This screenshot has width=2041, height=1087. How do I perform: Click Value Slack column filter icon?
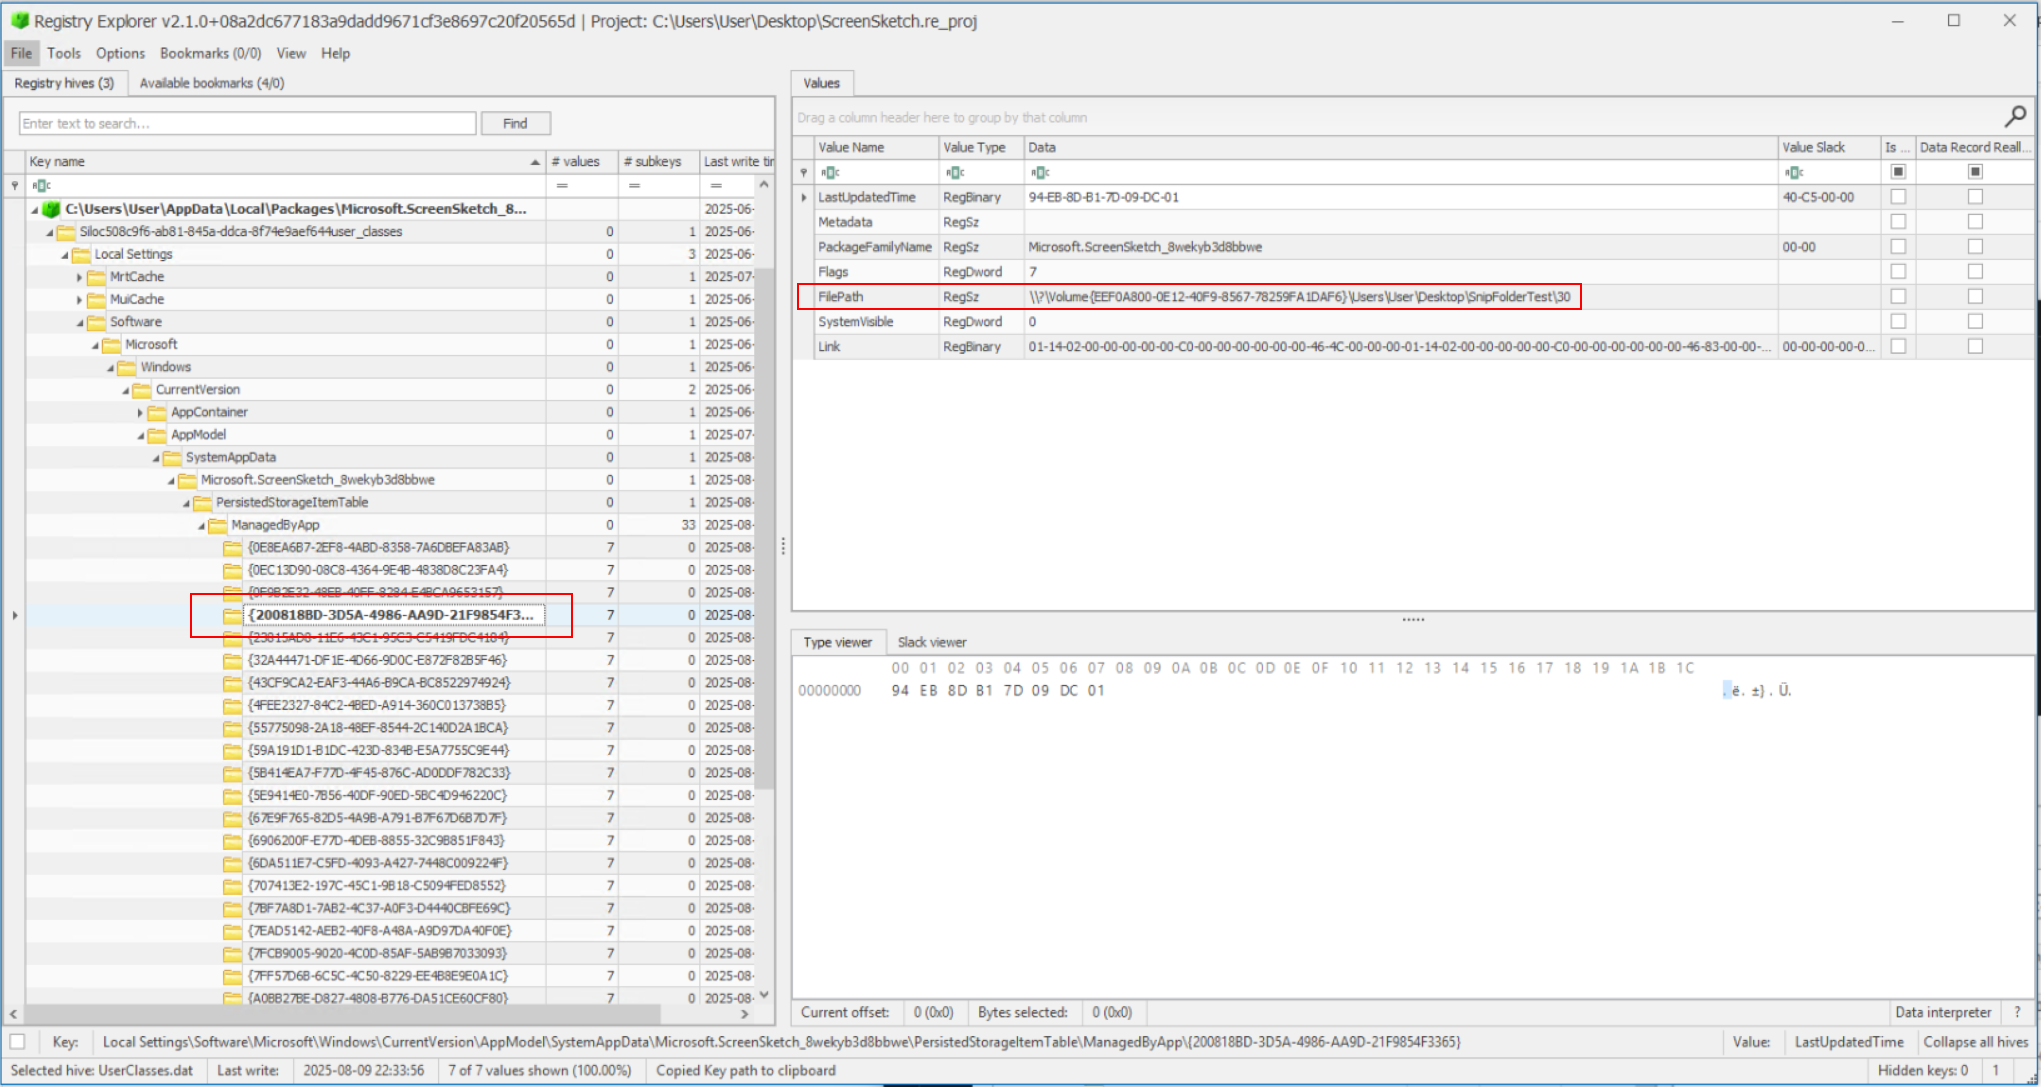[x=1794, y=173]
